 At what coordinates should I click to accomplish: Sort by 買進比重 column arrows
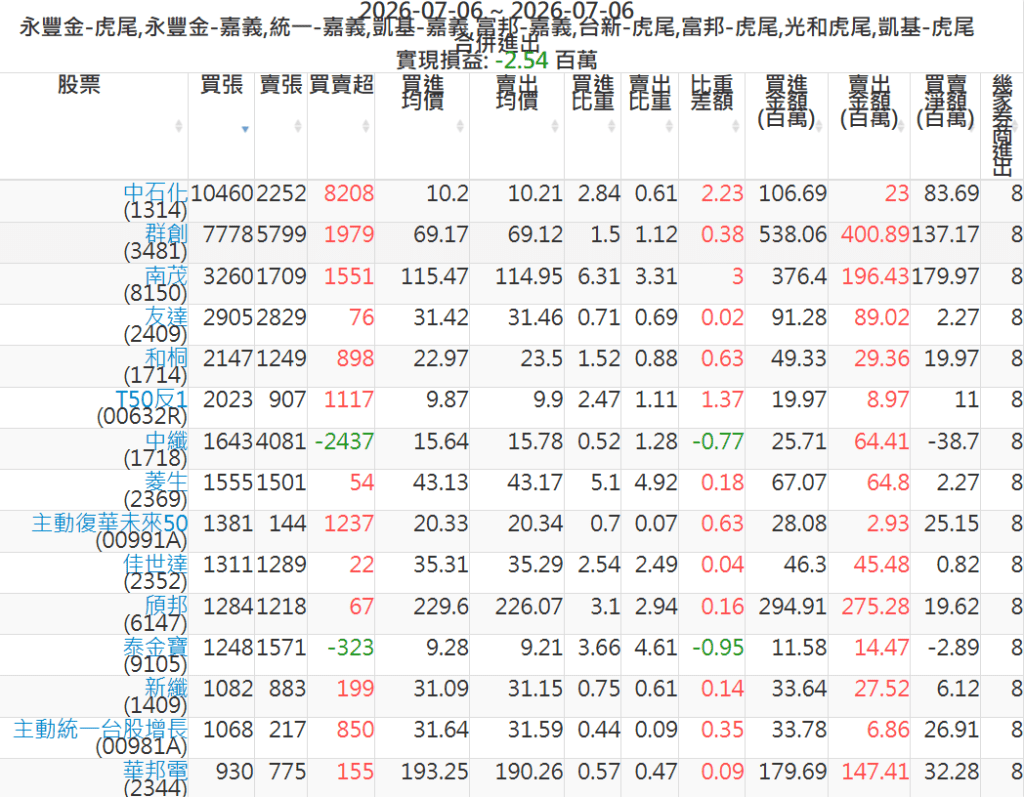[x=612, y=127]
